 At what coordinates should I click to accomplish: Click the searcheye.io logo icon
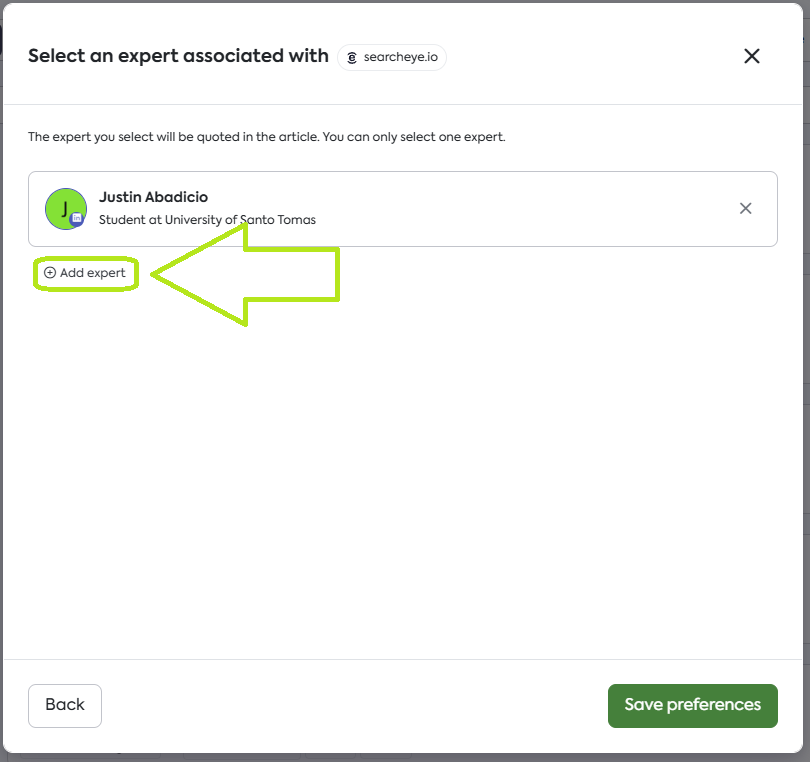pos(351,58)
